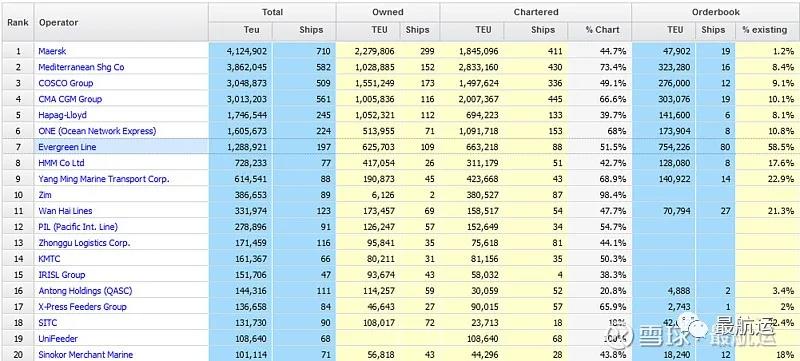The image size is (800, 361).
Task: Click the COSCO Group link
Action: click(66, 83)
